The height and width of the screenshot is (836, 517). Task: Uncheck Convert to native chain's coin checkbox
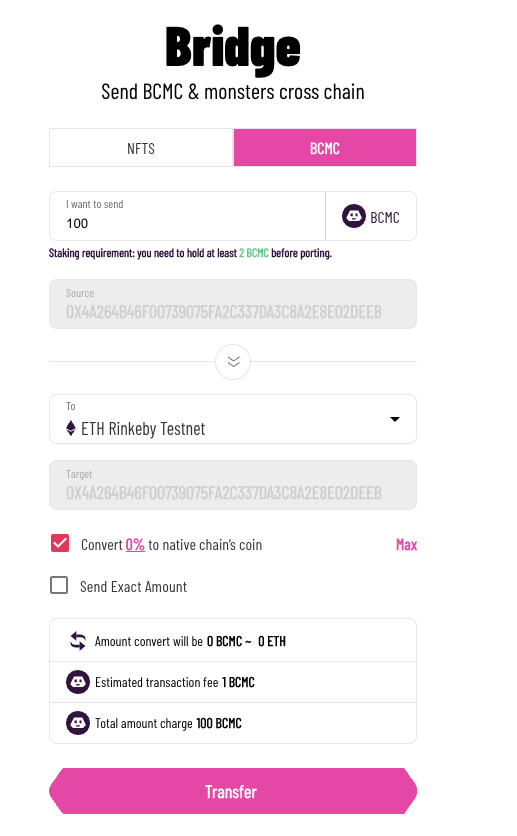pos(60,543)
